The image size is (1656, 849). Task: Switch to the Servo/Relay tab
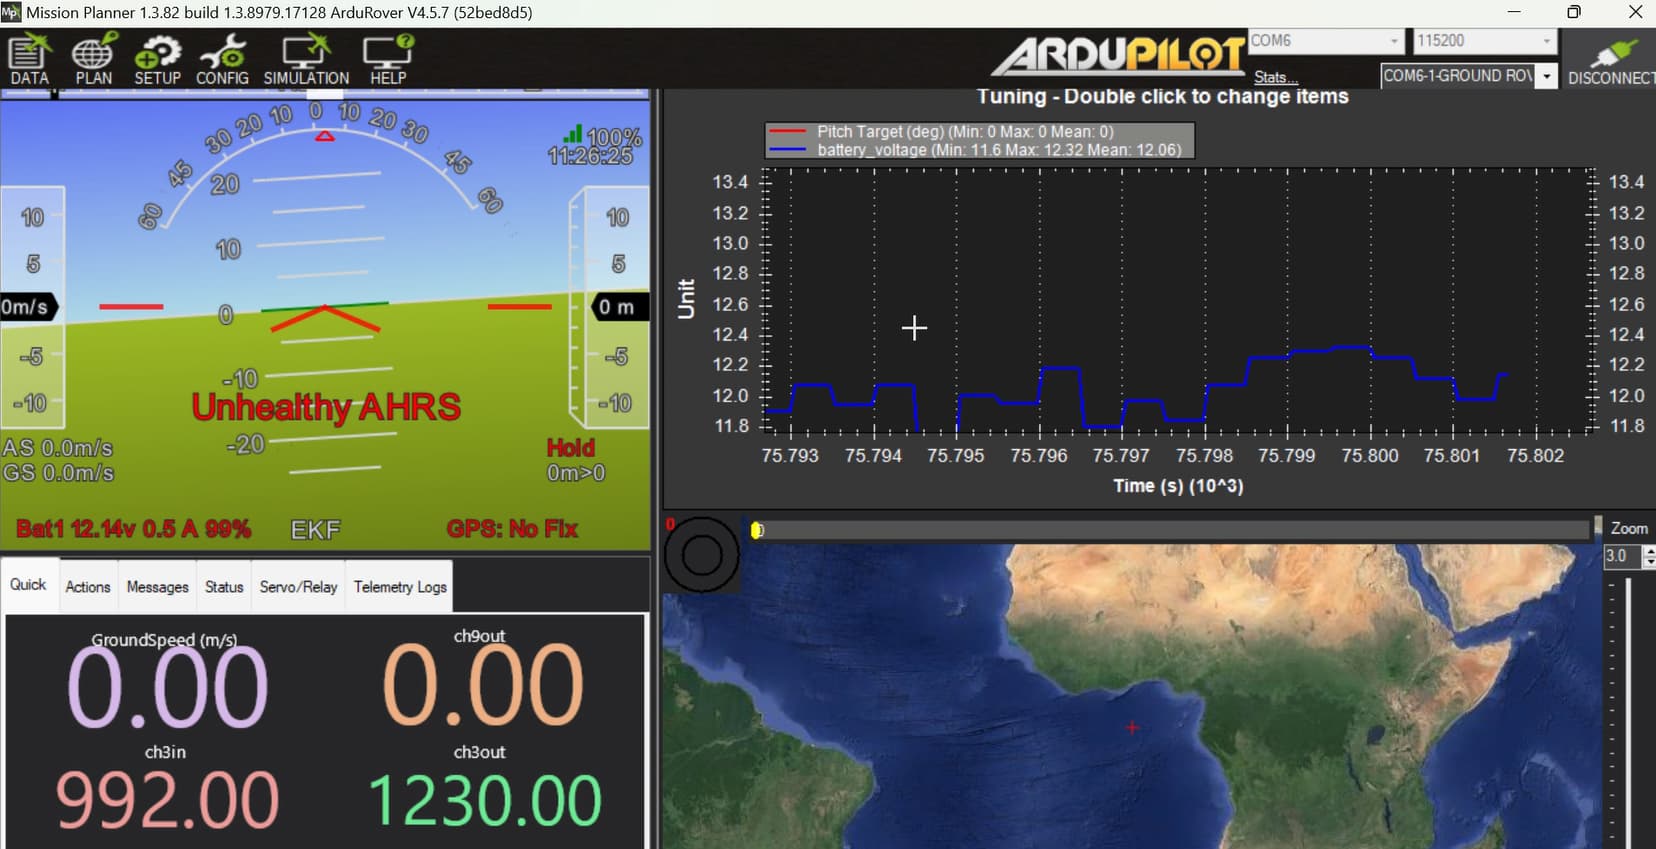coord(298,587)
